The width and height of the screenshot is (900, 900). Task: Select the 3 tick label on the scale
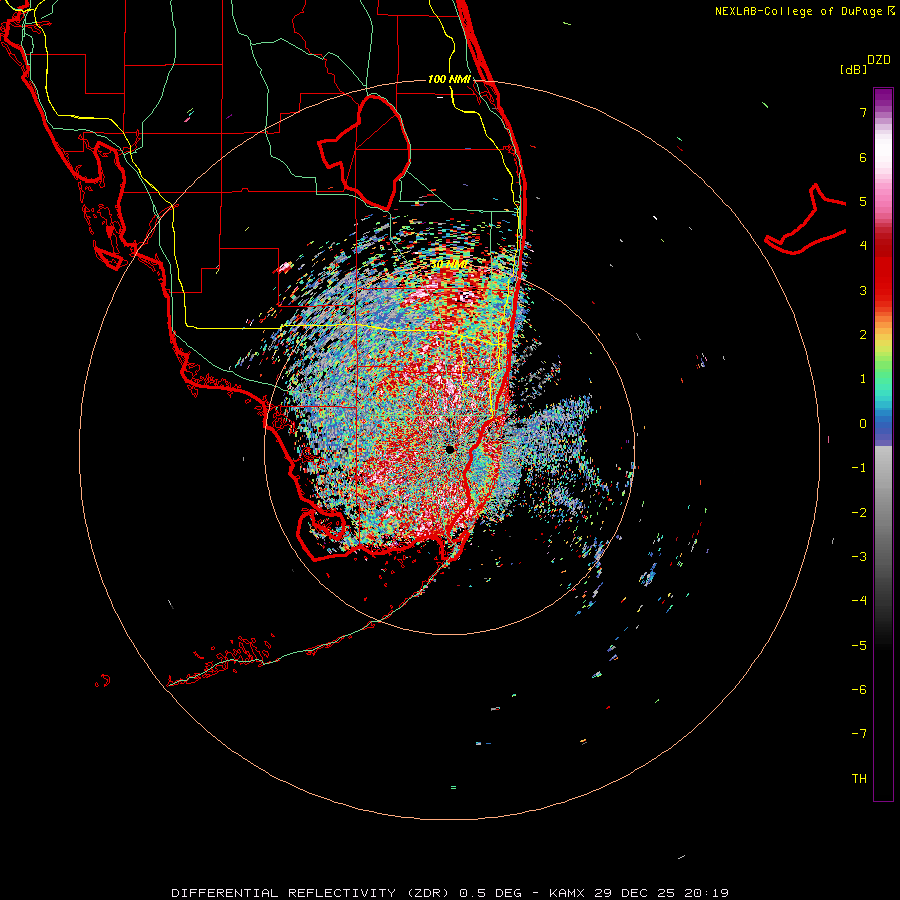click(x=863, y=290)
